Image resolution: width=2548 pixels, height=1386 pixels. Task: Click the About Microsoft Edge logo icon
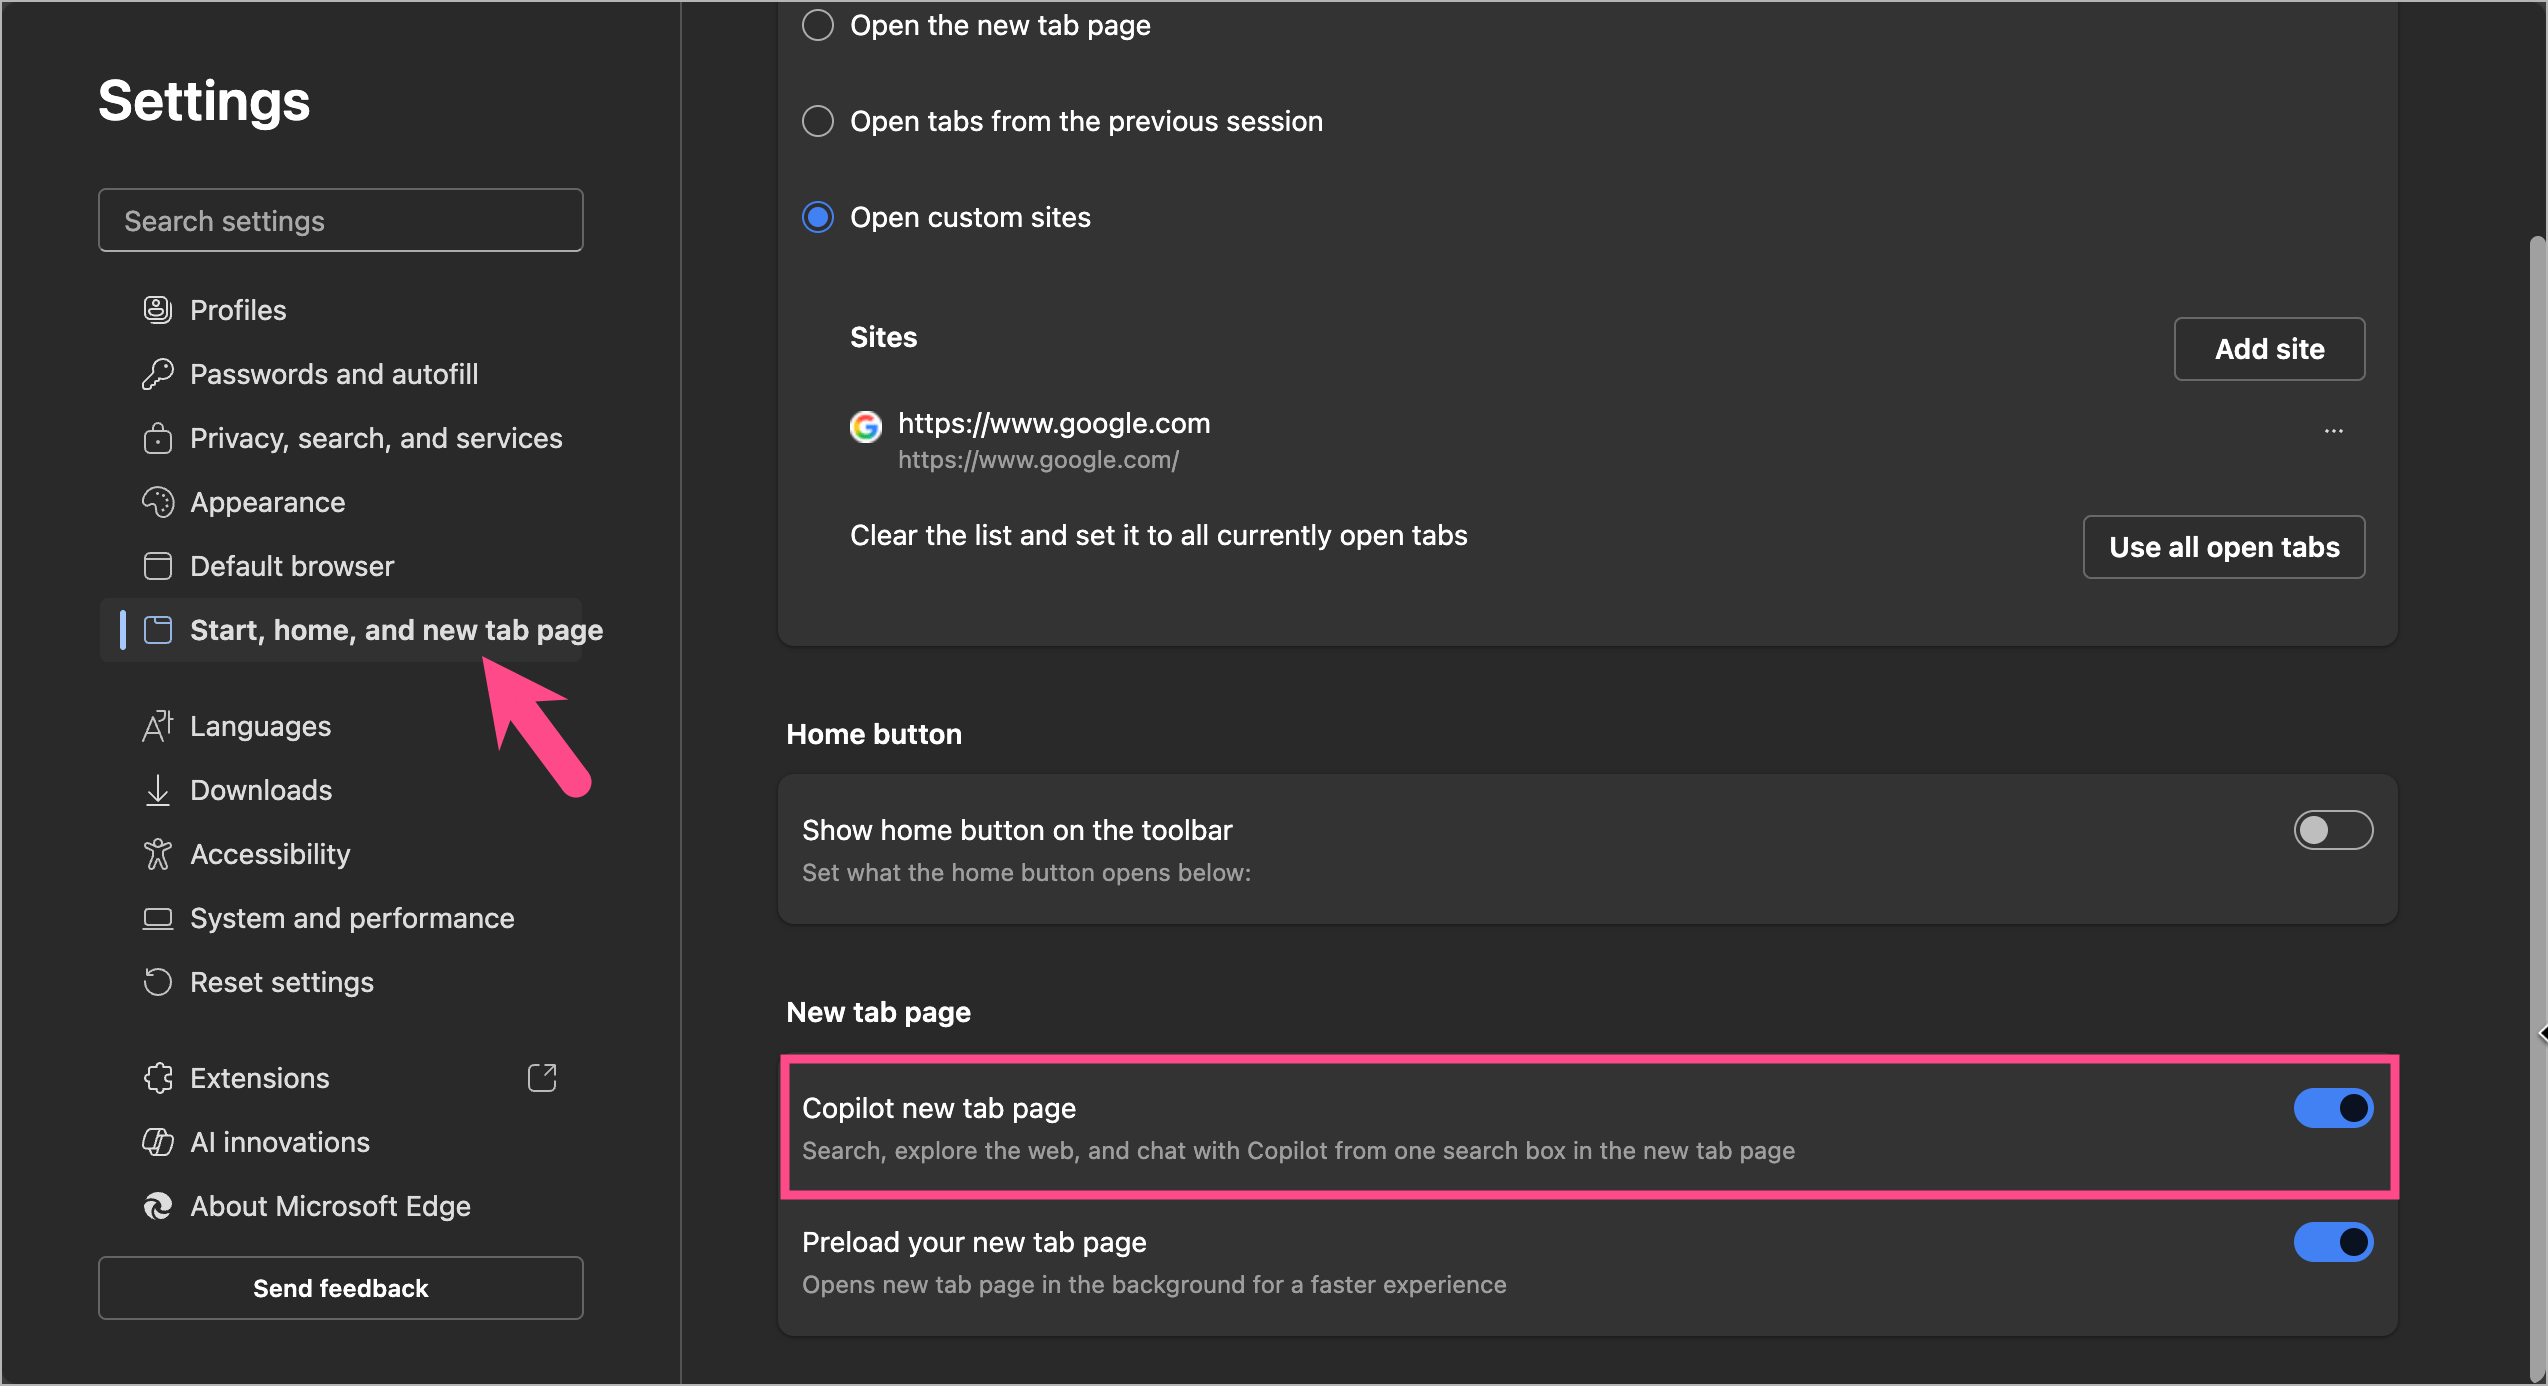157,1206
